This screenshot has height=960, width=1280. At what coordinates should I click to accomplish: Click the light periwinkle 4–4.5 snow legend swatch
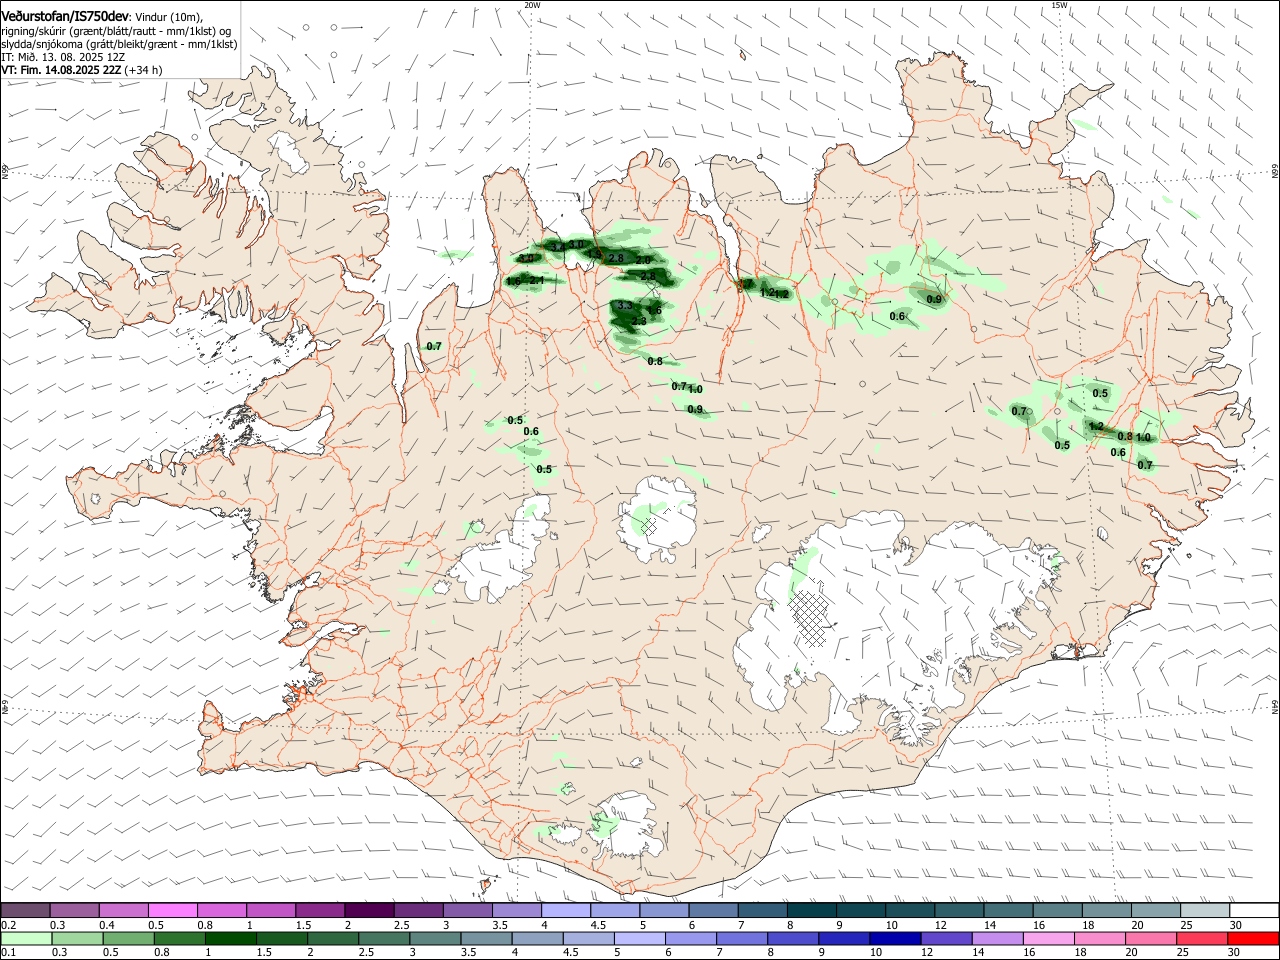565,910
